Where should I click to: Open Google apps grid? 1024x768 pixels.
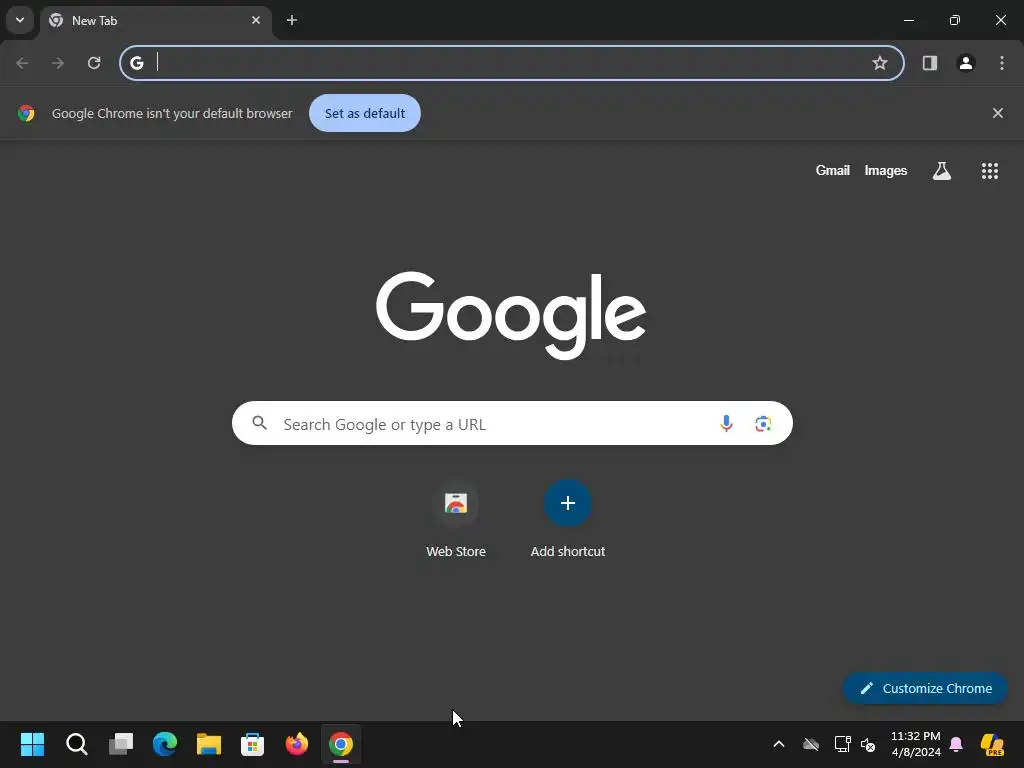(990, 170)
